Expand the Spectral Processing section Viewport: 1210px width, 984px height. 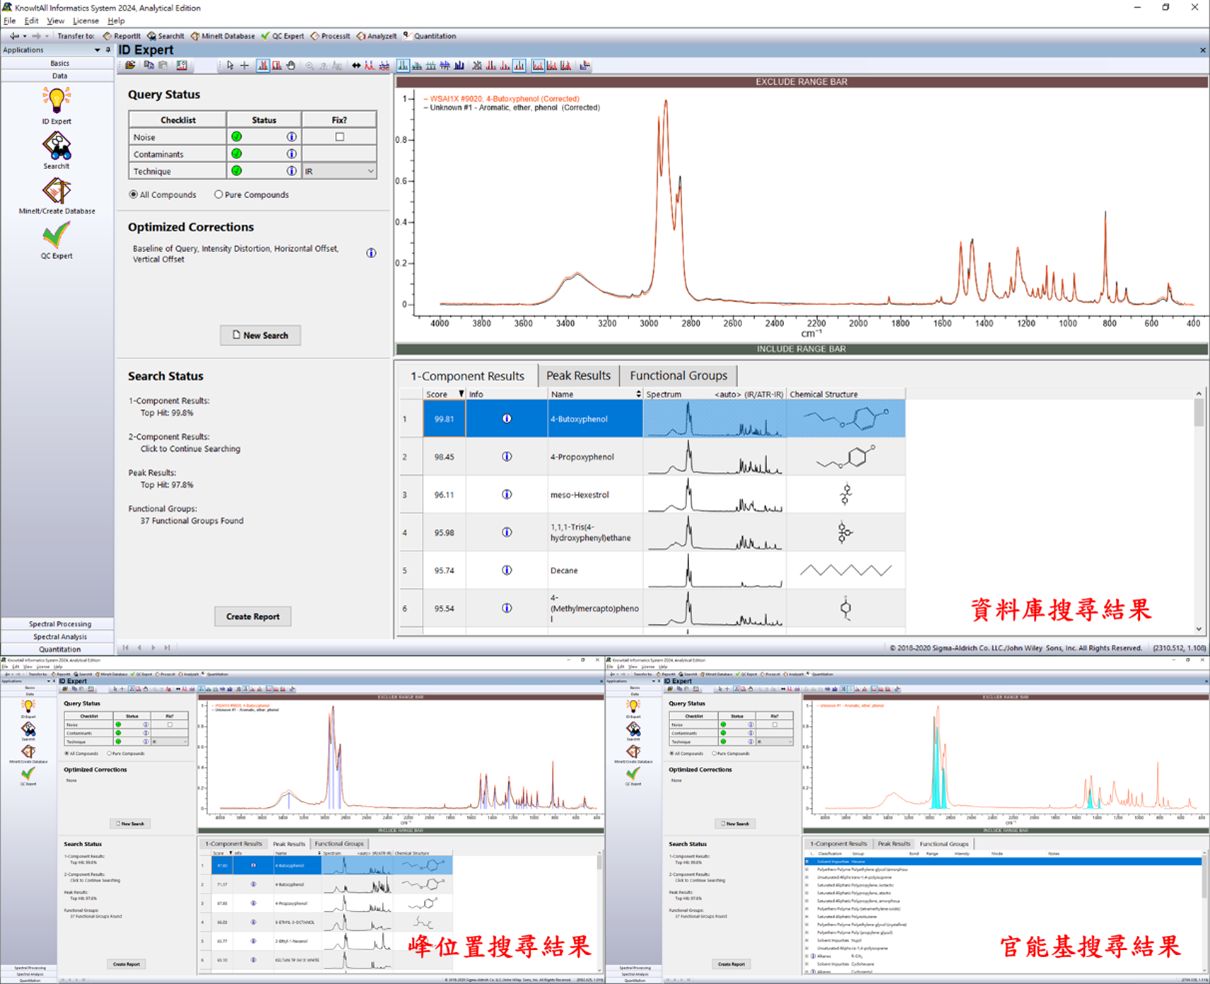[x=58, y=624]
